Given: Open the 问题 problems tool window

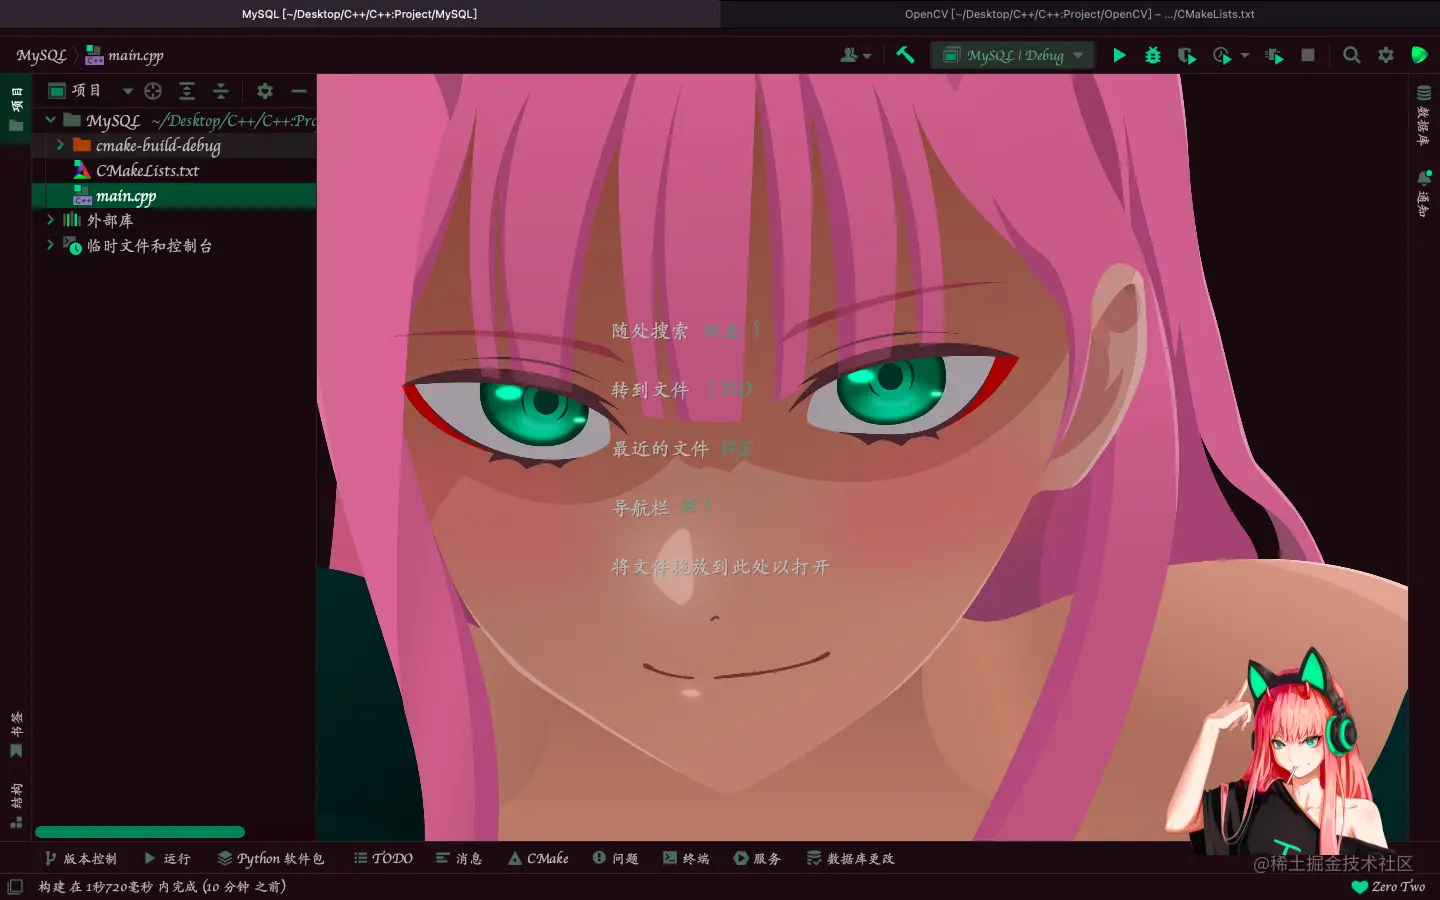Looking at the screenshot, I should (x=615, y=858).
